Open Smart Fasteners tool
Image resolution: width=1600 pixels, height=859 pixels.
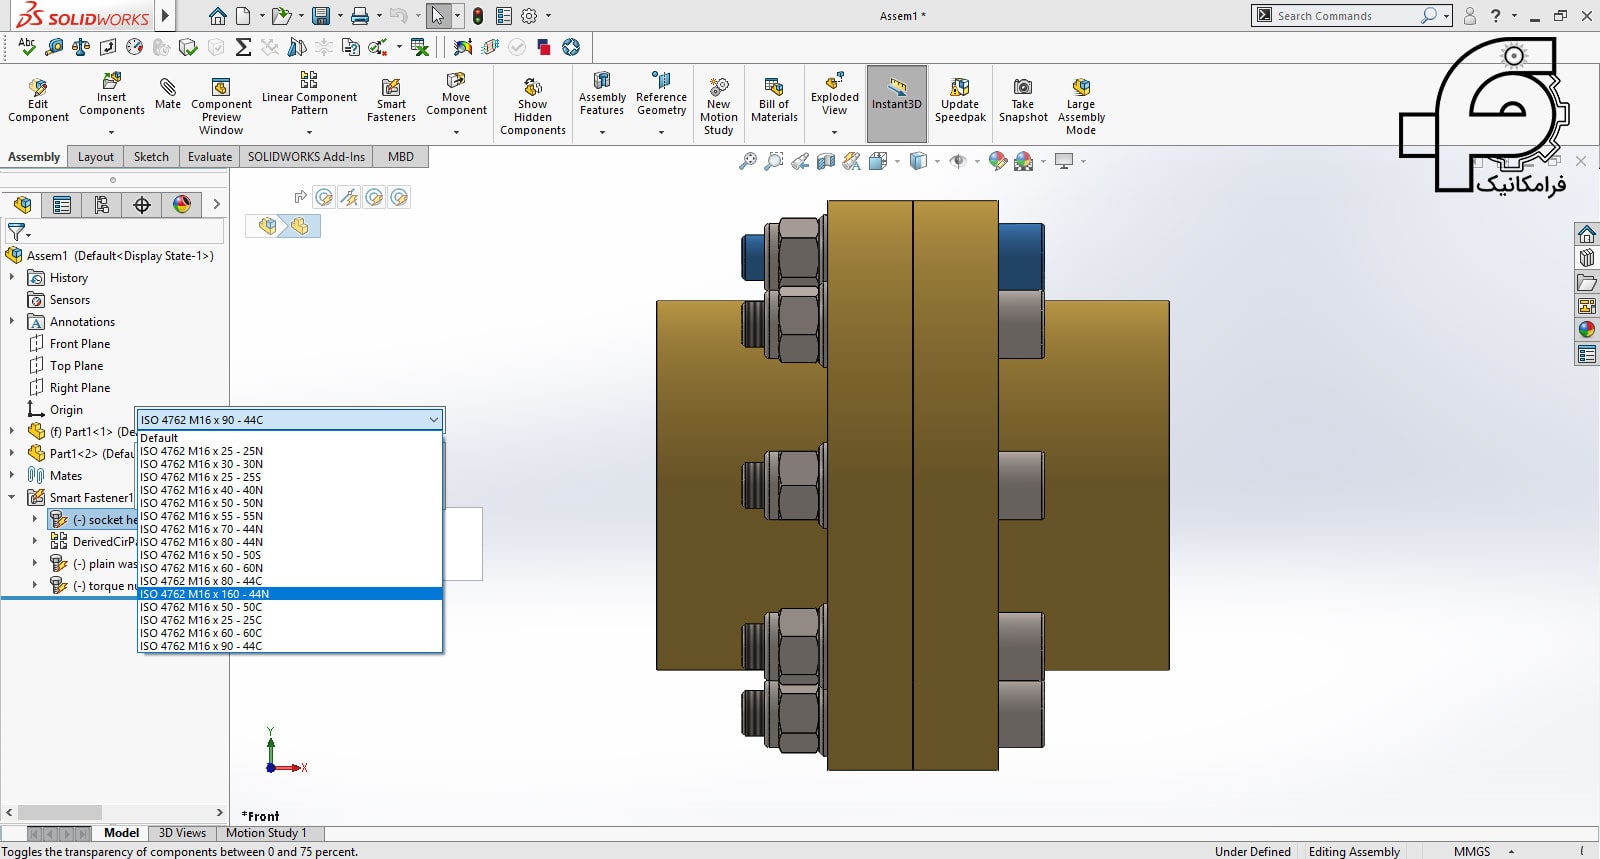[x=391, y=89]
